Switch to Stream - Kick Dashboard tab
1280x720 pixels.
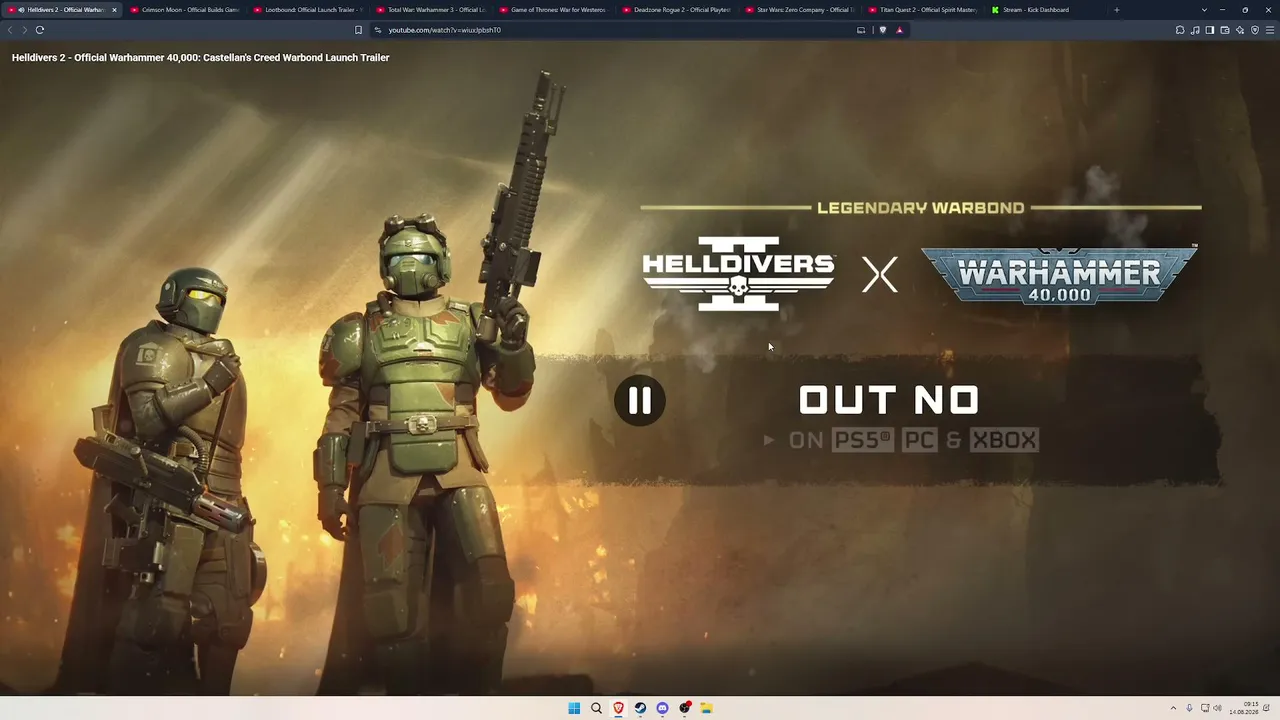tap(1045, 10)
